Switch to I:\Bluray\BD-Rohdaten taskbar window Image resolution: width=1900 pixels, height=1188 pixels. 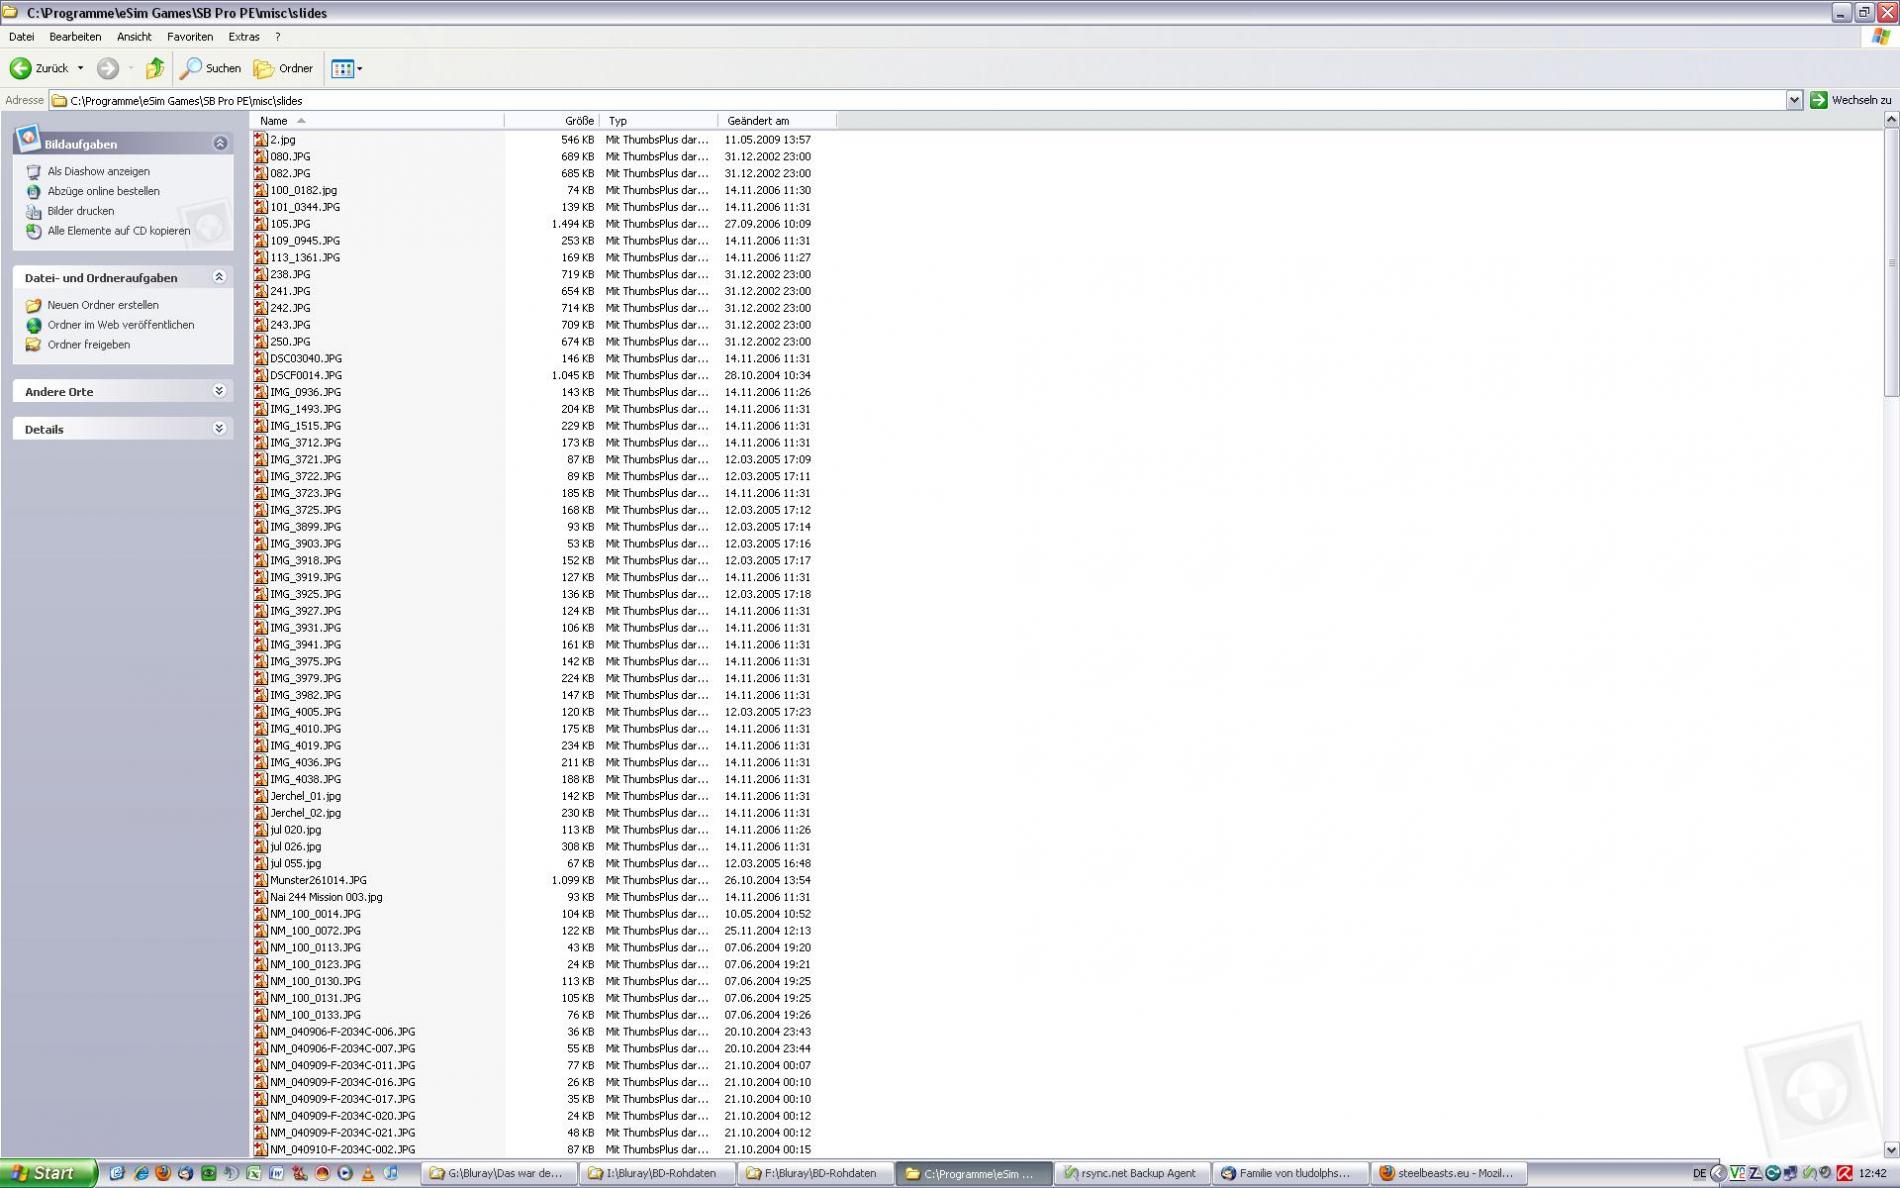(658, 1173)
